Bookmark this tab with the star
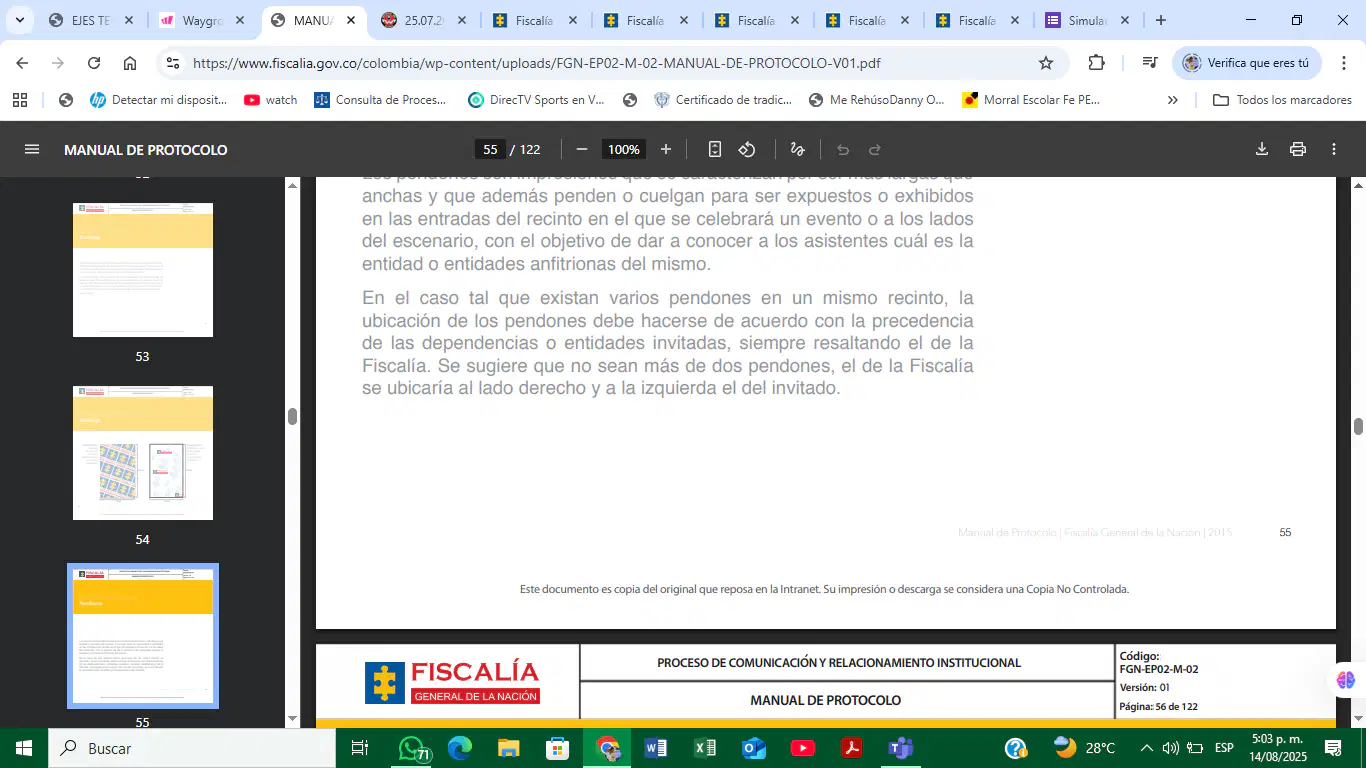Screen dimensions: 1366x768 pyautogui.click(x=1046, y=63)
